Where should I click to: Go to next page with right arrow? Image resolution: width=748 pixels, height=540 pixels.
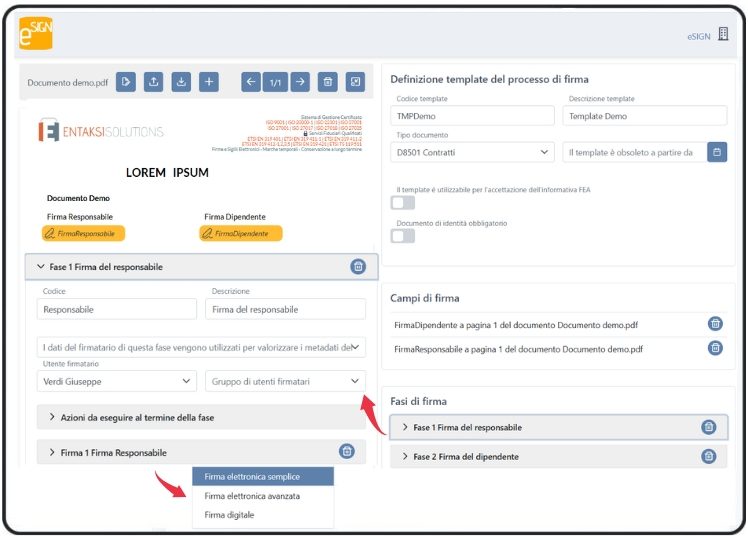pos(300,82)
